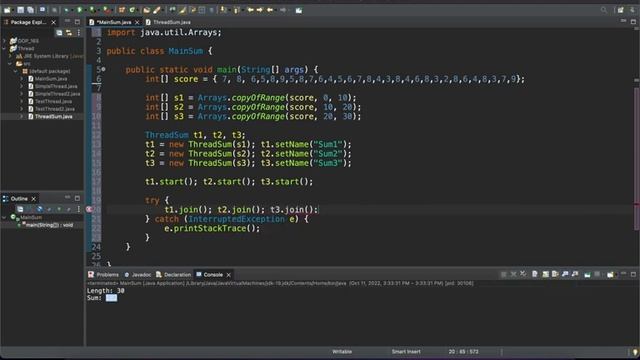Click the Open Type folder icon
Image resolution: width=640 pixels, height=360 pixels.
tap(147, 10)
